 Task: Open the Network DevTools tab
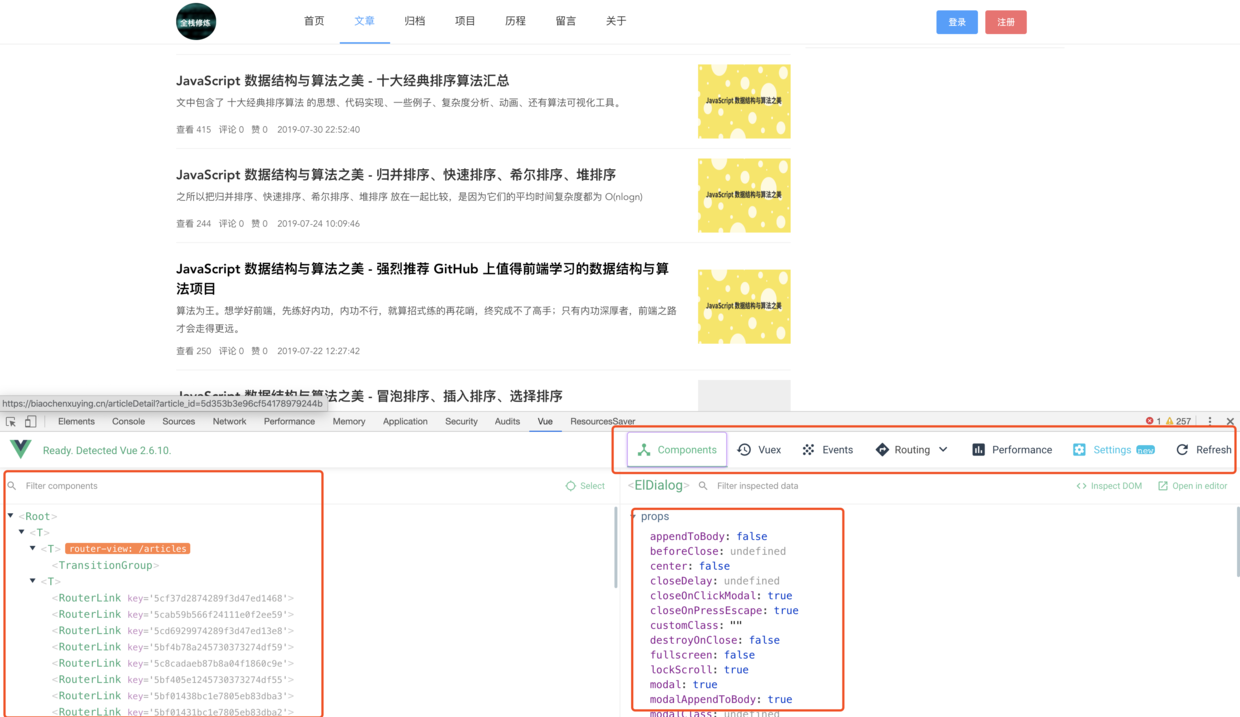[229, 421]
